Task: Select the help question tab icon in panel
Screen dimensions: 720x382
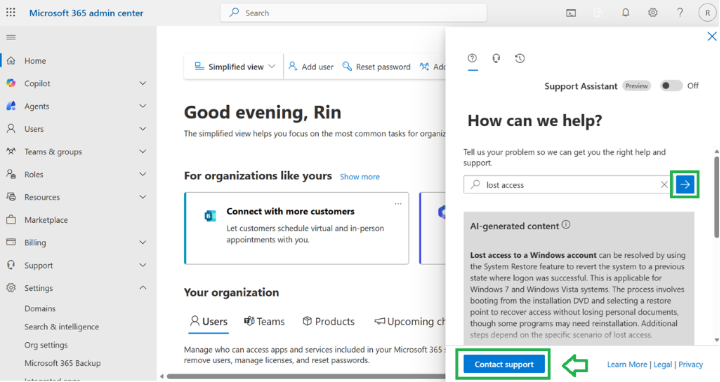Action: pos(472,58)
